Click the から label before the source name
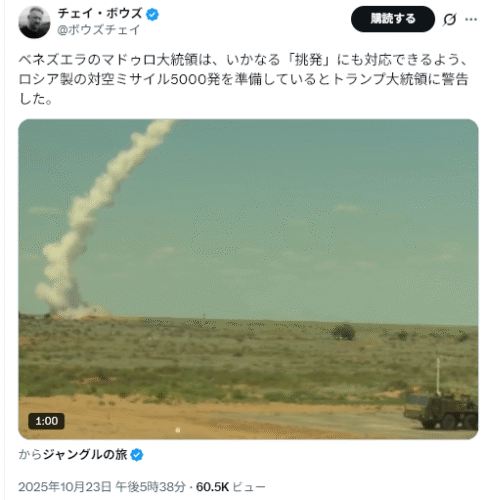 (x=30, y=454)
